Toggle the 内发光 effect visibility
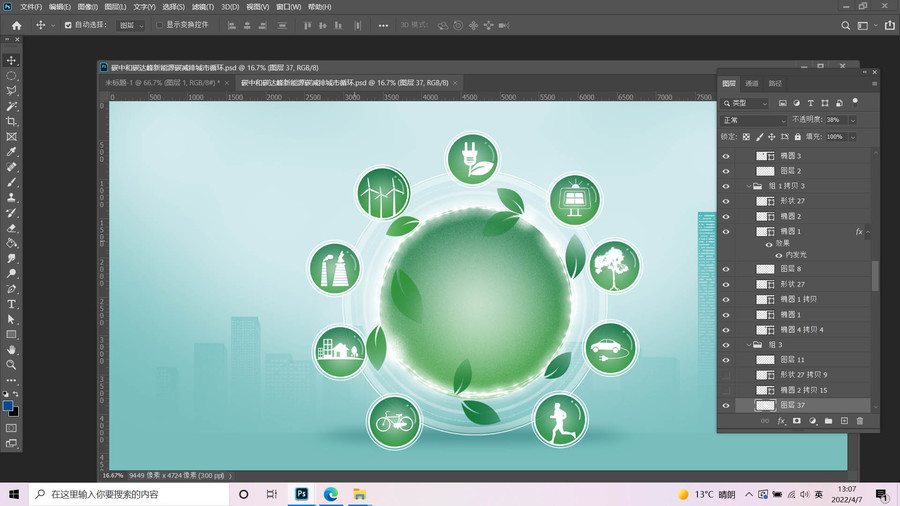 779,255
